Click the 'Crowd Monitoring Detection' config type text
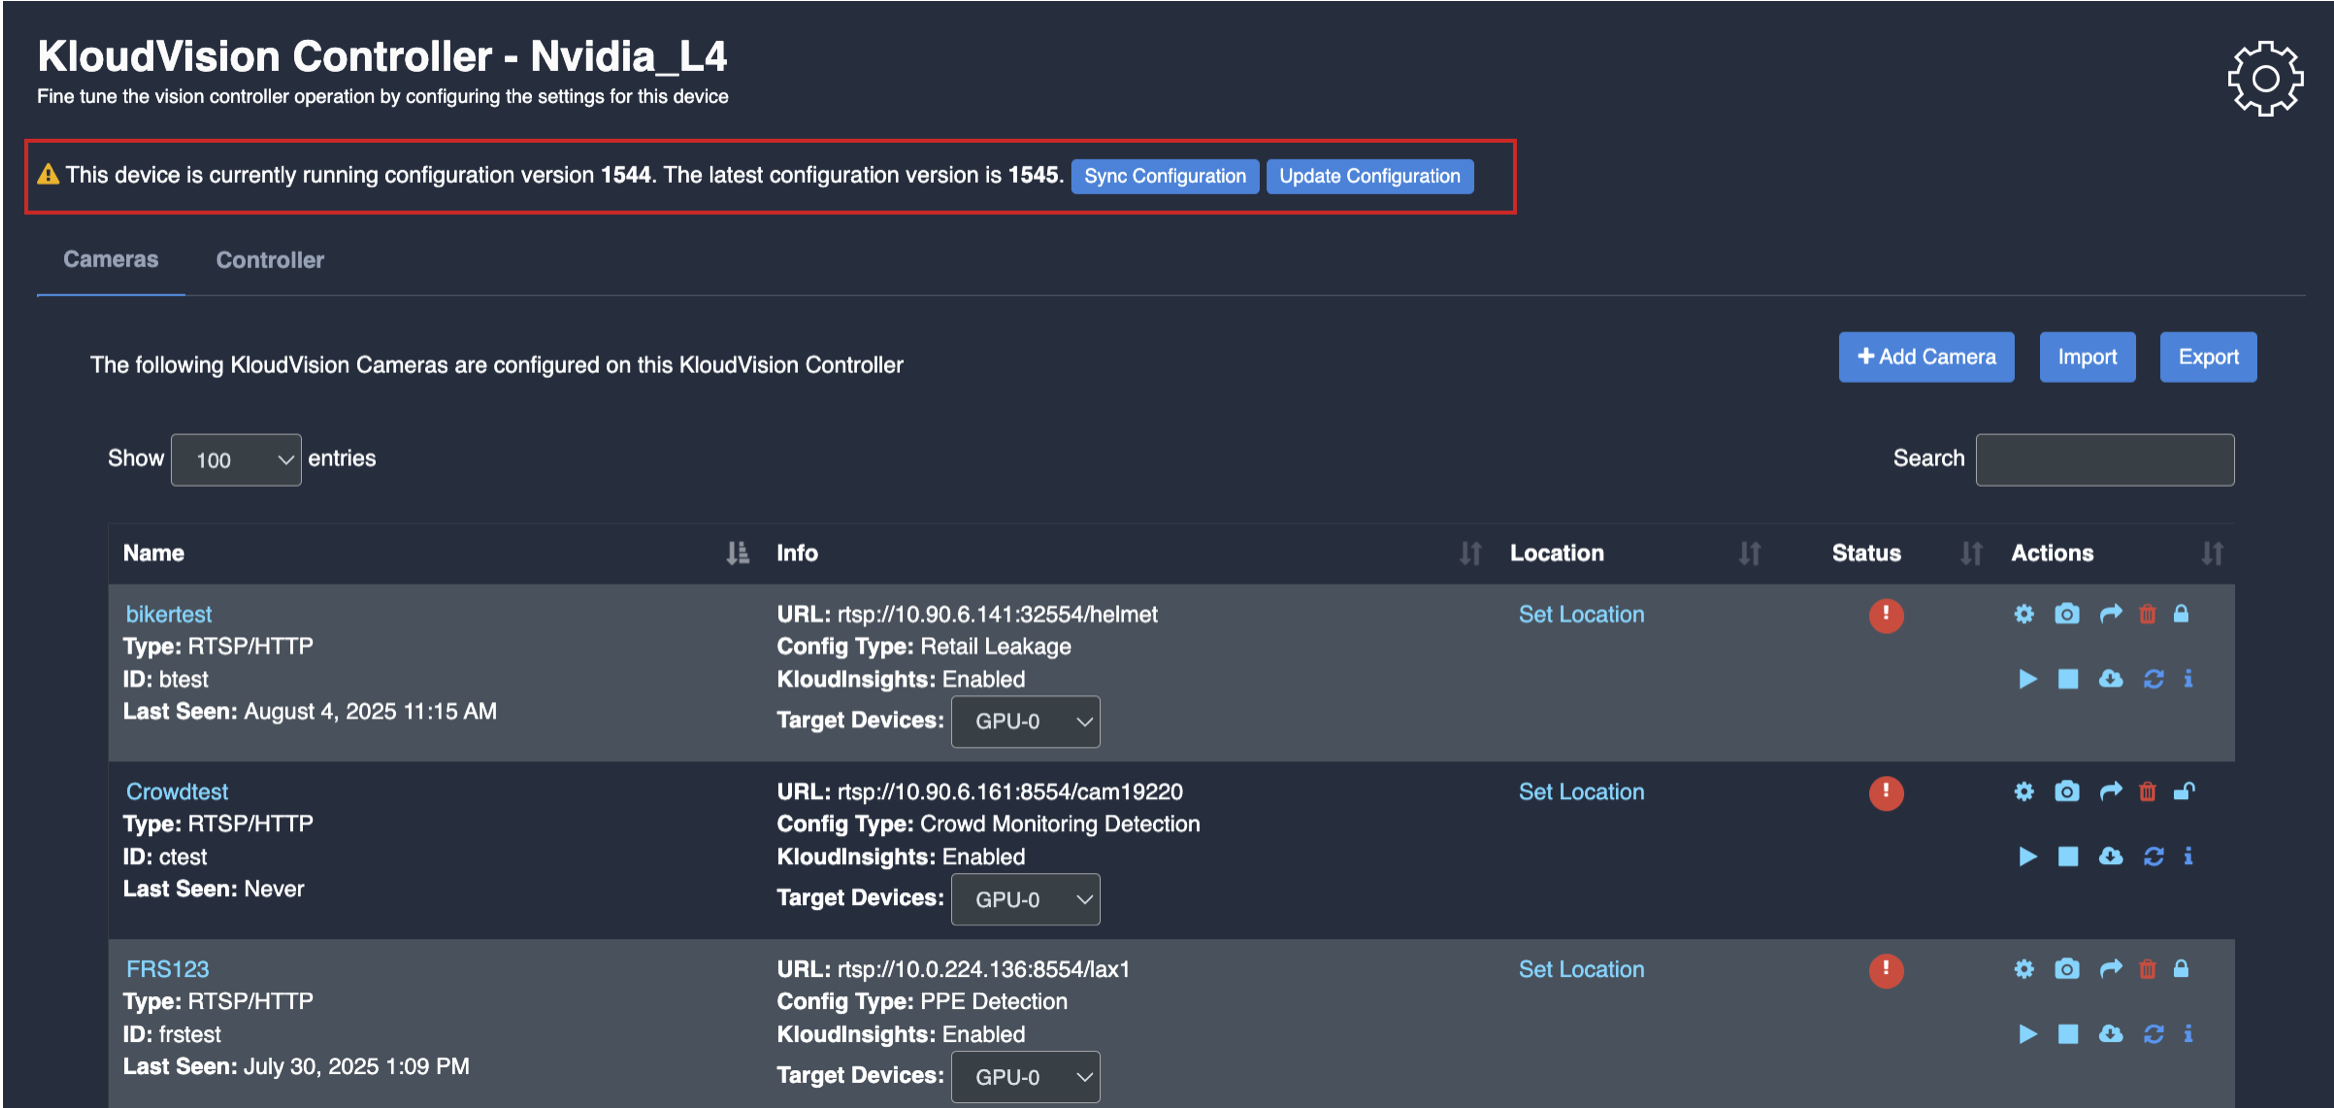The image size is (2334, 1108). (1060, 824)
